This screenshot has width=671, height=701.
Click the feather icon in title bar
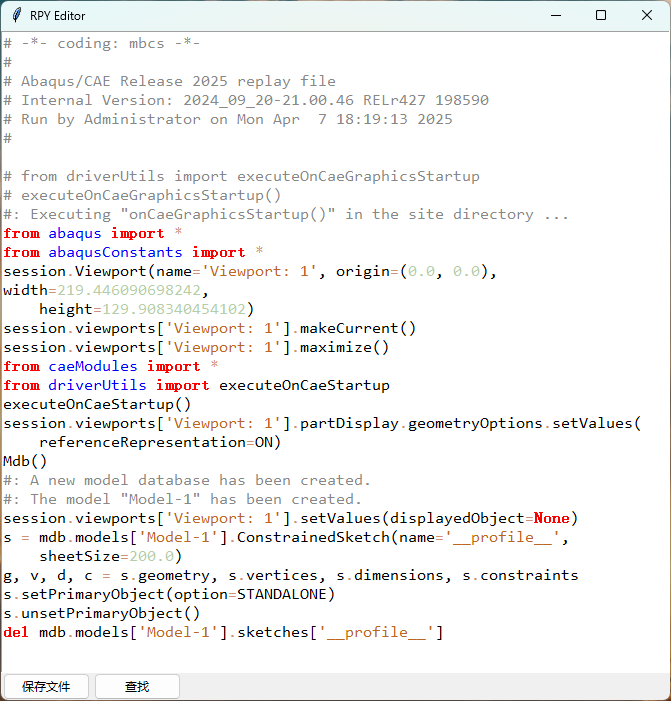17,15
